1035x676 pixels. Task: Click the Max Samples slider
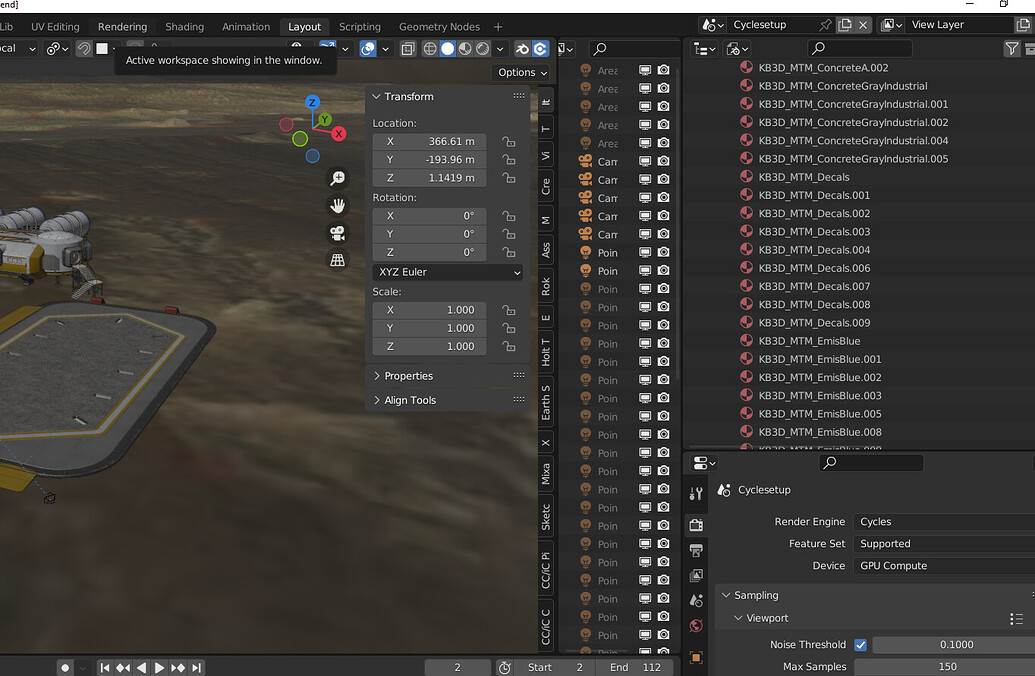[x=947, y=666]
